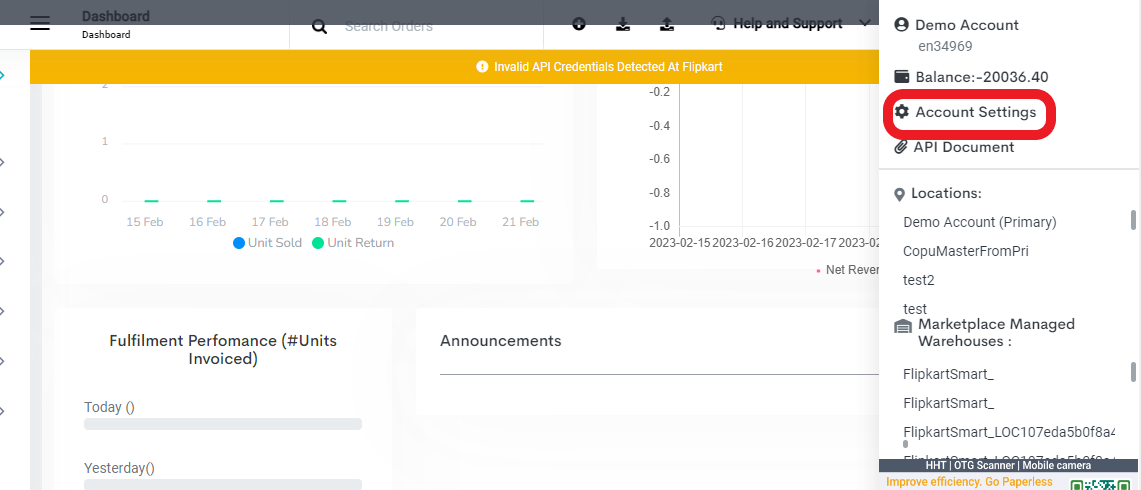The height and width of the screenshot is (490, 1141).
Task: Open the hamburger navigation menu
Action: pyautogui.click(x=40, y=23)
